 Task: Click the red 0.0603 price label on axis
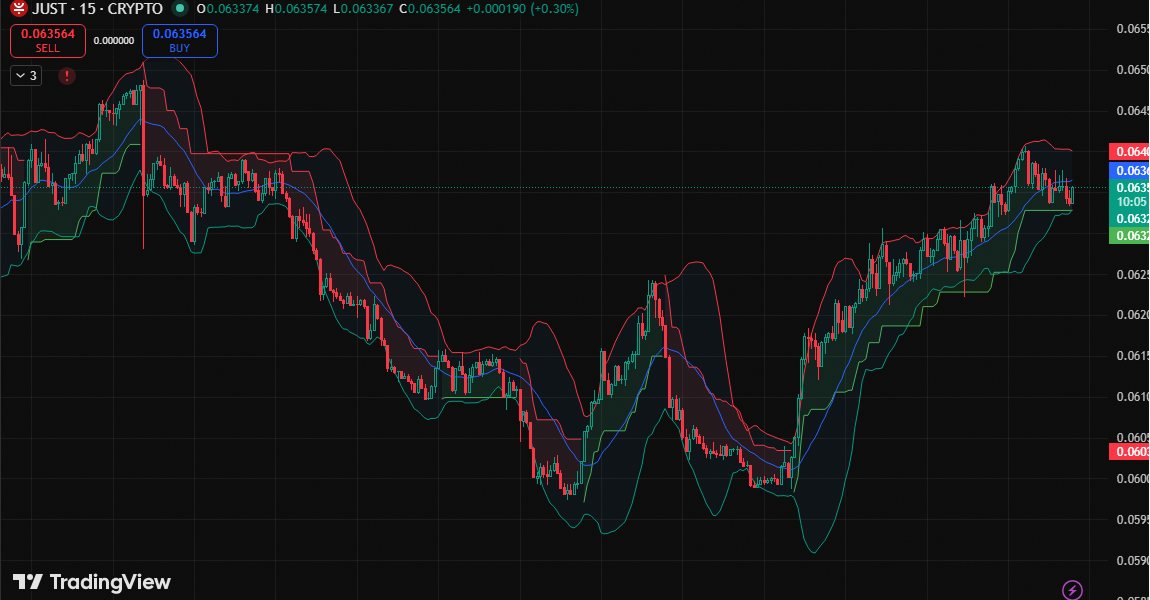coord(1129,452)
